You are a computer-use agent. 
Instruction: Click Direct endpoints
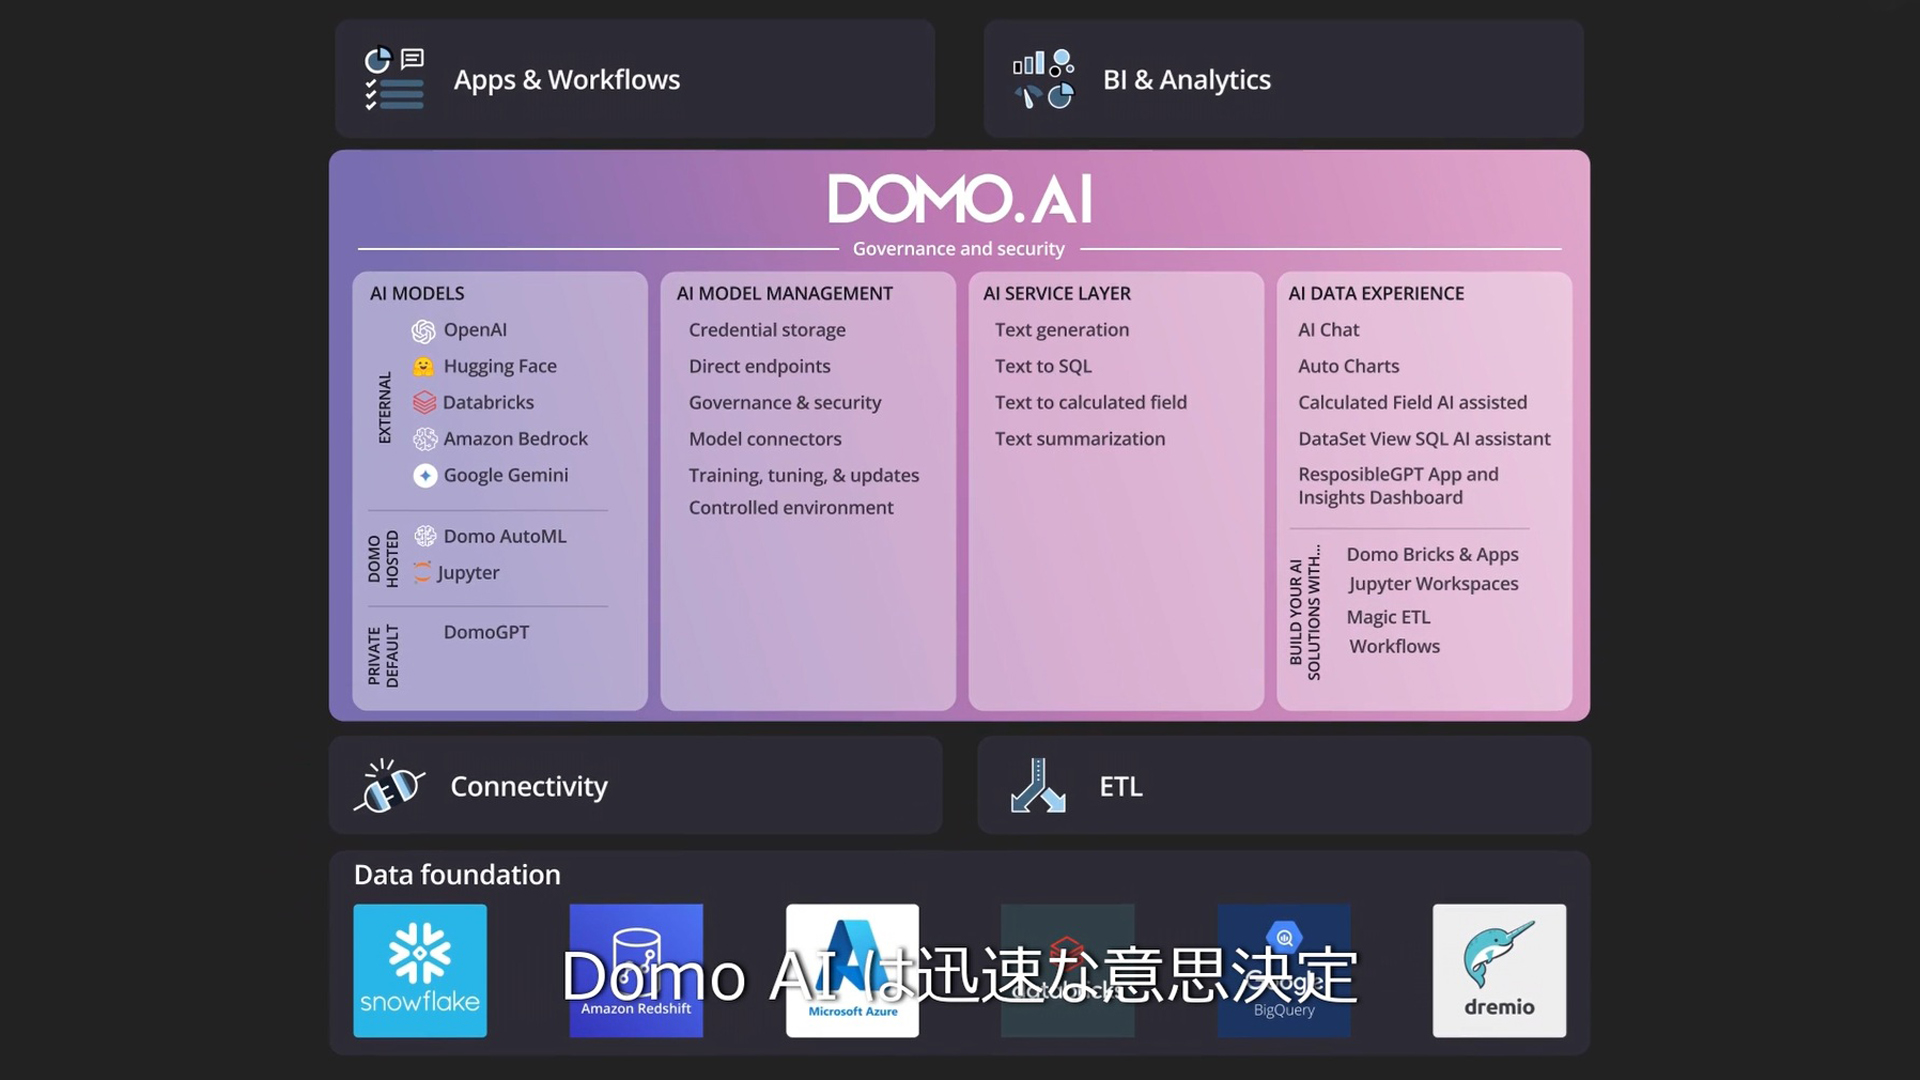click(759, 366)
